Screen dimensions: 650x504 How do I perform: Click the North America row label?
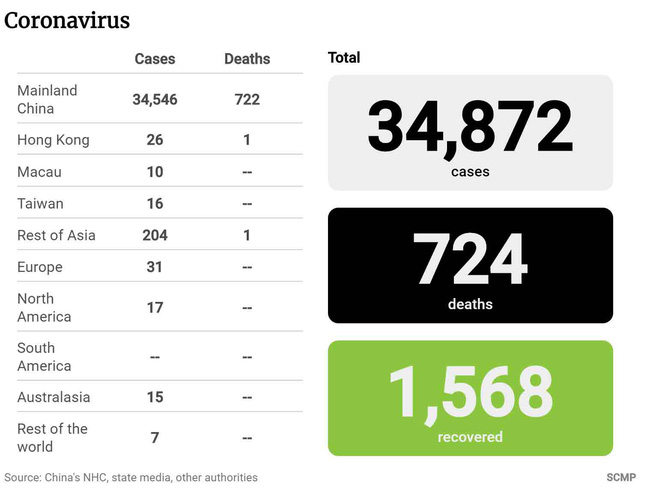[44, 308]
